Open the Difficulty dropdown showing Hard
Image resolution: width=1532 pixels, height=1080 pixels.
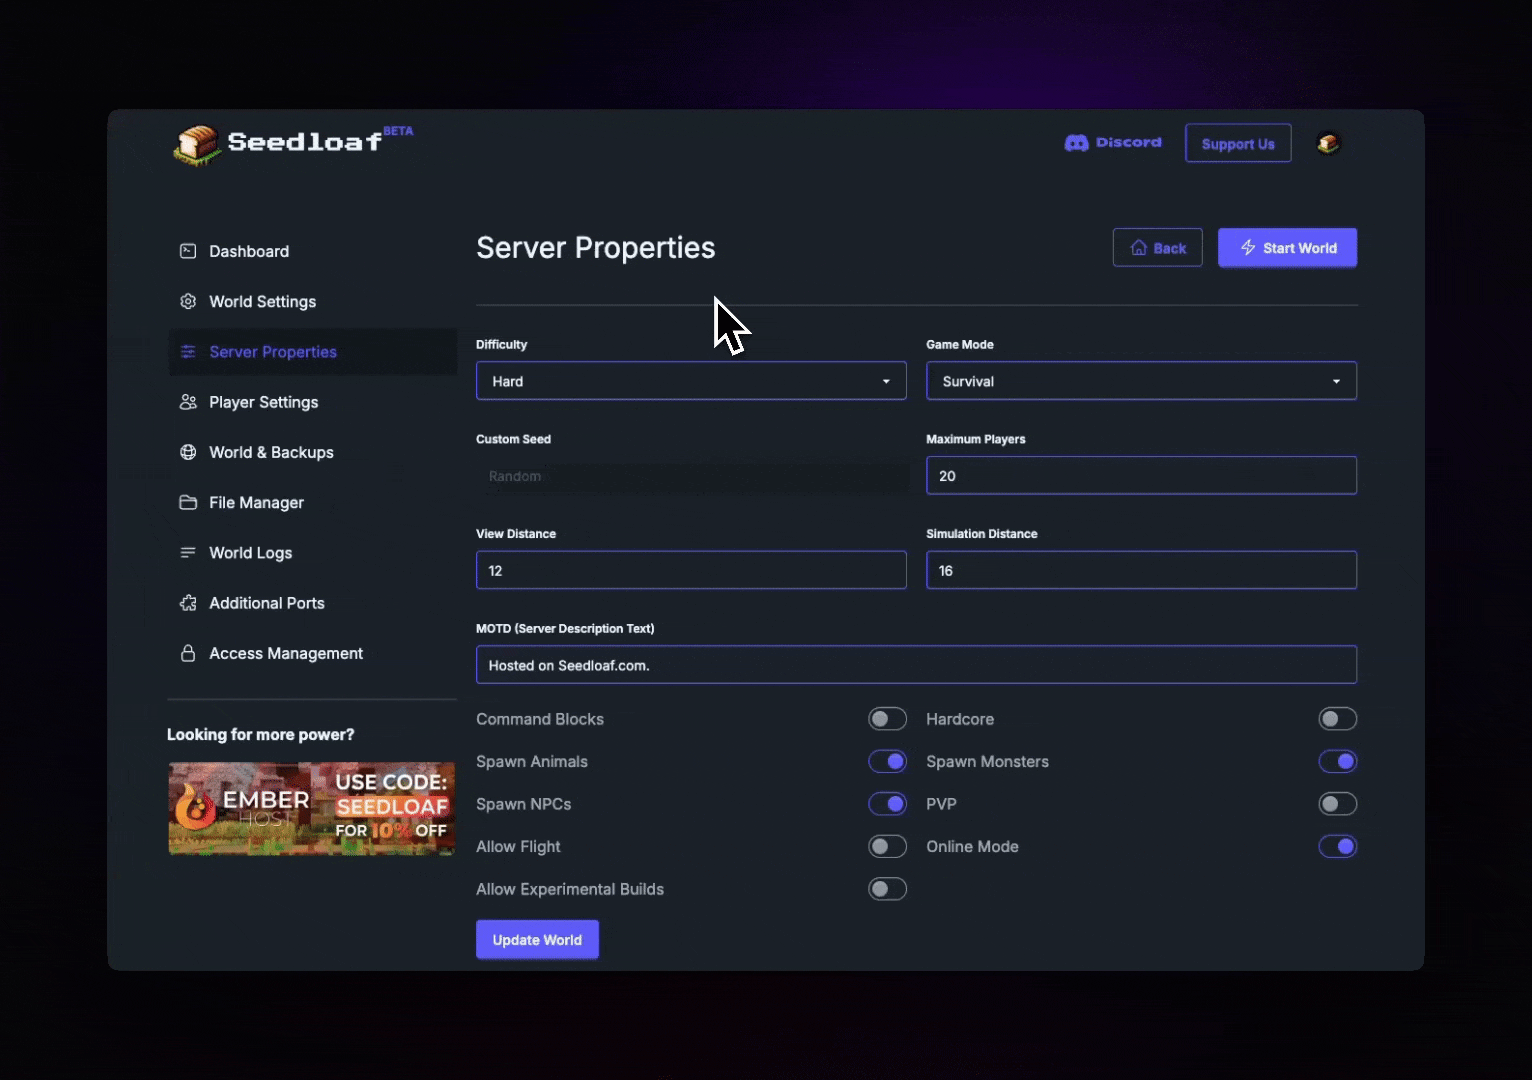pyautogui.click(x=691, y=381)
